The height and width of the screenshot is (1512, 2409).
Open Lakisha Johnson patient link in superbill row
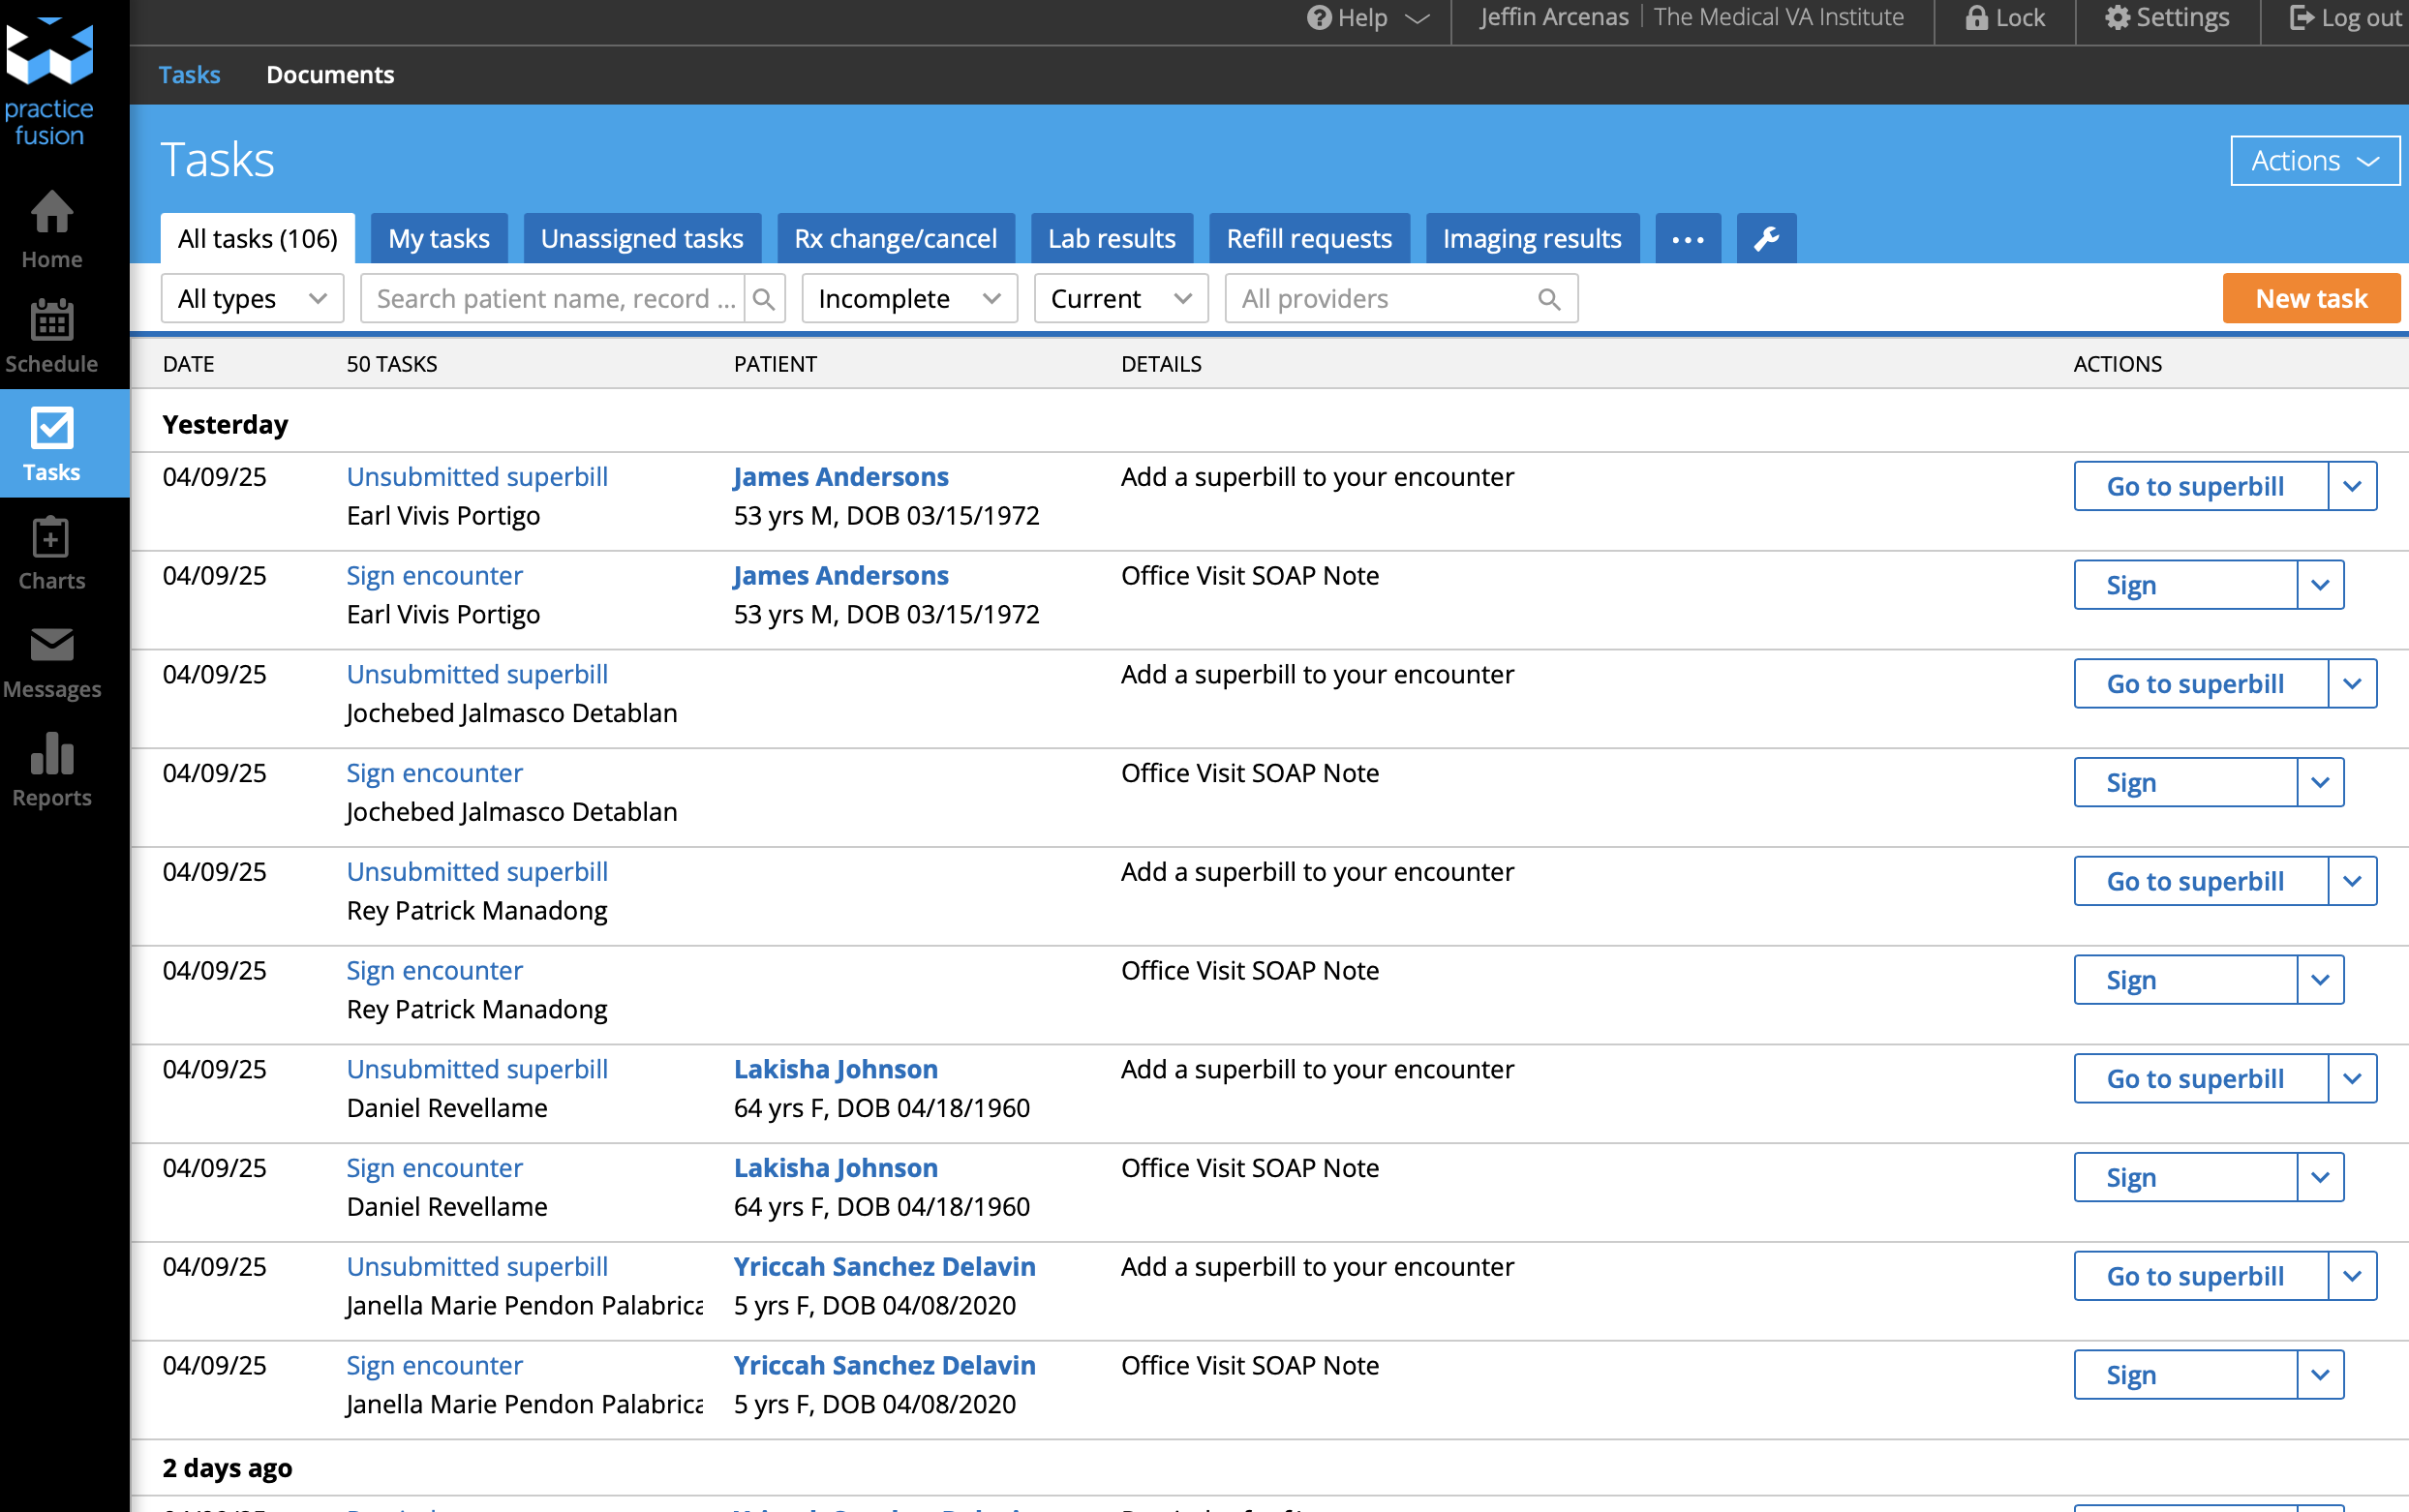[x=836, y=1069]
